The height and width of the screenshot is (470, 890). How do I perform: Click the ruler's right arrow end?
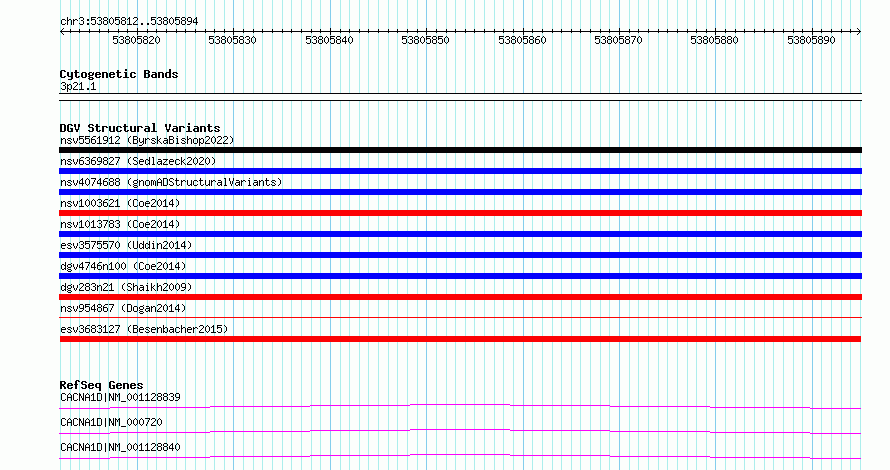859,32
